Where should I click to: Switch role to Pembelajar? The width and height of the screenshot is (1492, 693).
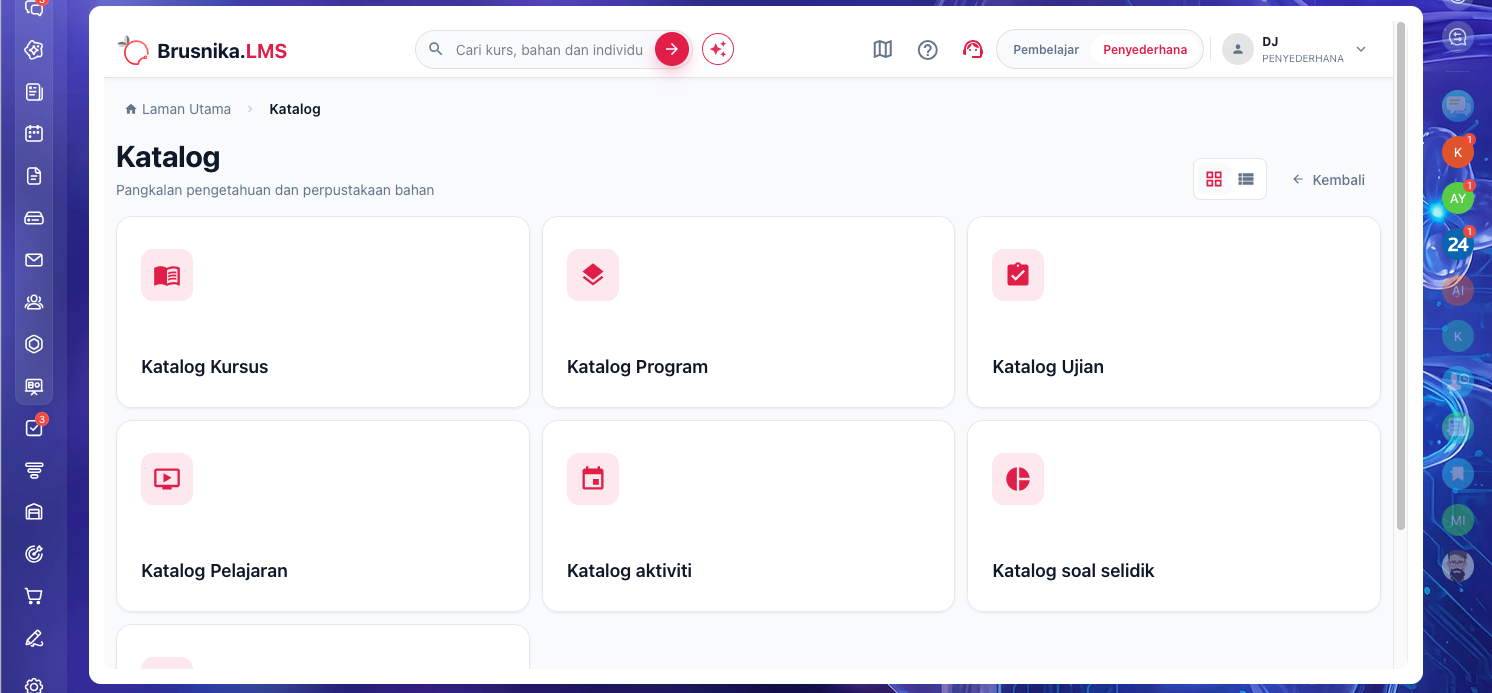(1046, 49)
